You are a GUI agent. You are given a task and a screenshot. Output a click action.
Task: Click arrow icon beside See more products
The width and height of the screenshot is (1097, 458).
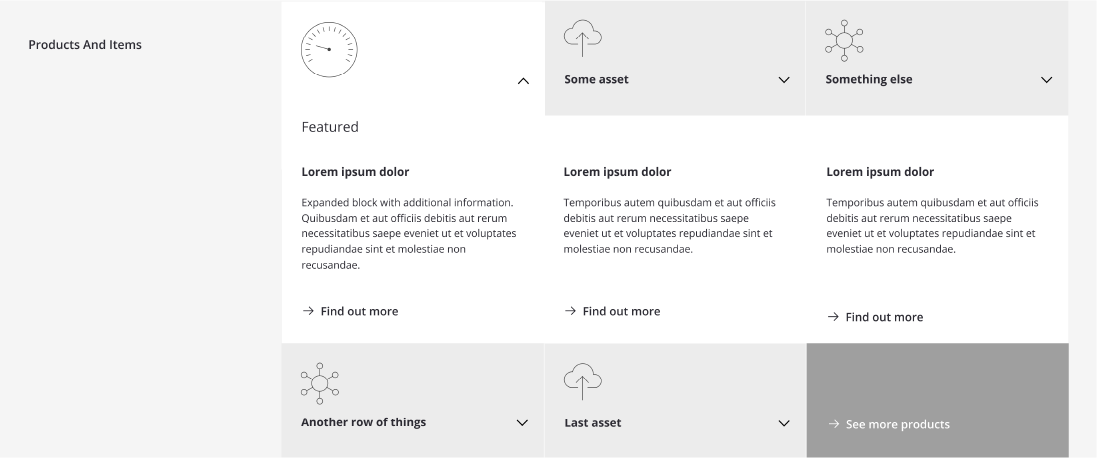(x=833, y=424)
